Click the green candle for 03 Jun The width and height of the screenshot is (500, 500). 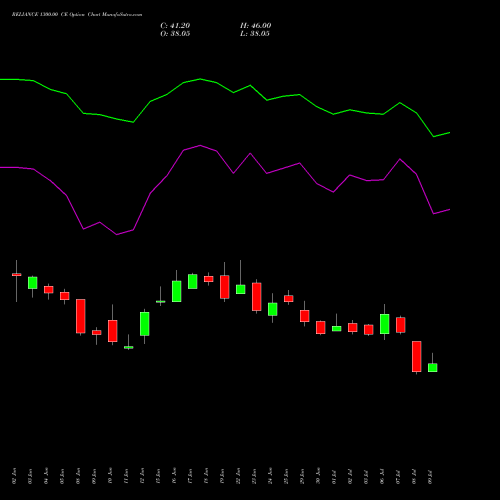point(33,283)
